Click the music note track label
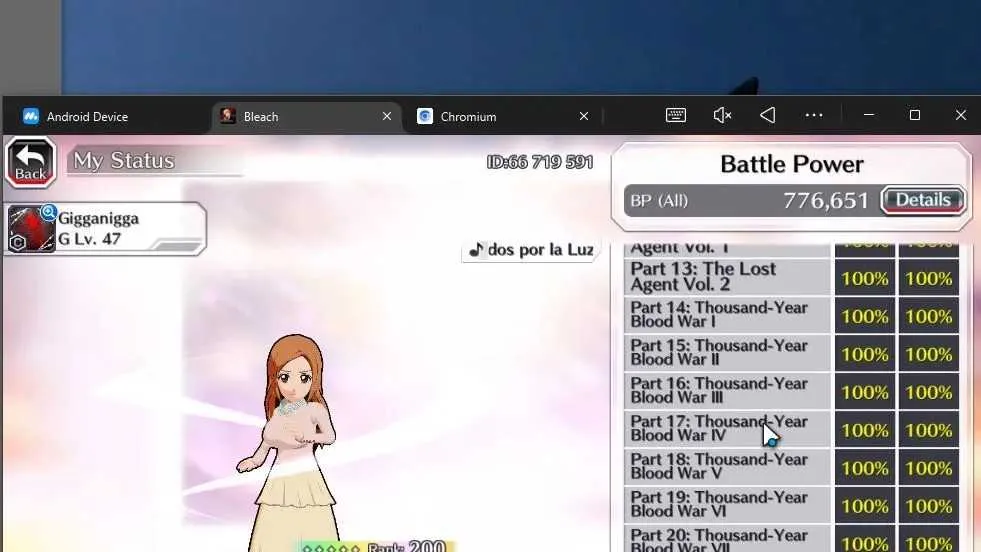The width and height of the screenshot is (981, 552). click(x=530, y=250)
